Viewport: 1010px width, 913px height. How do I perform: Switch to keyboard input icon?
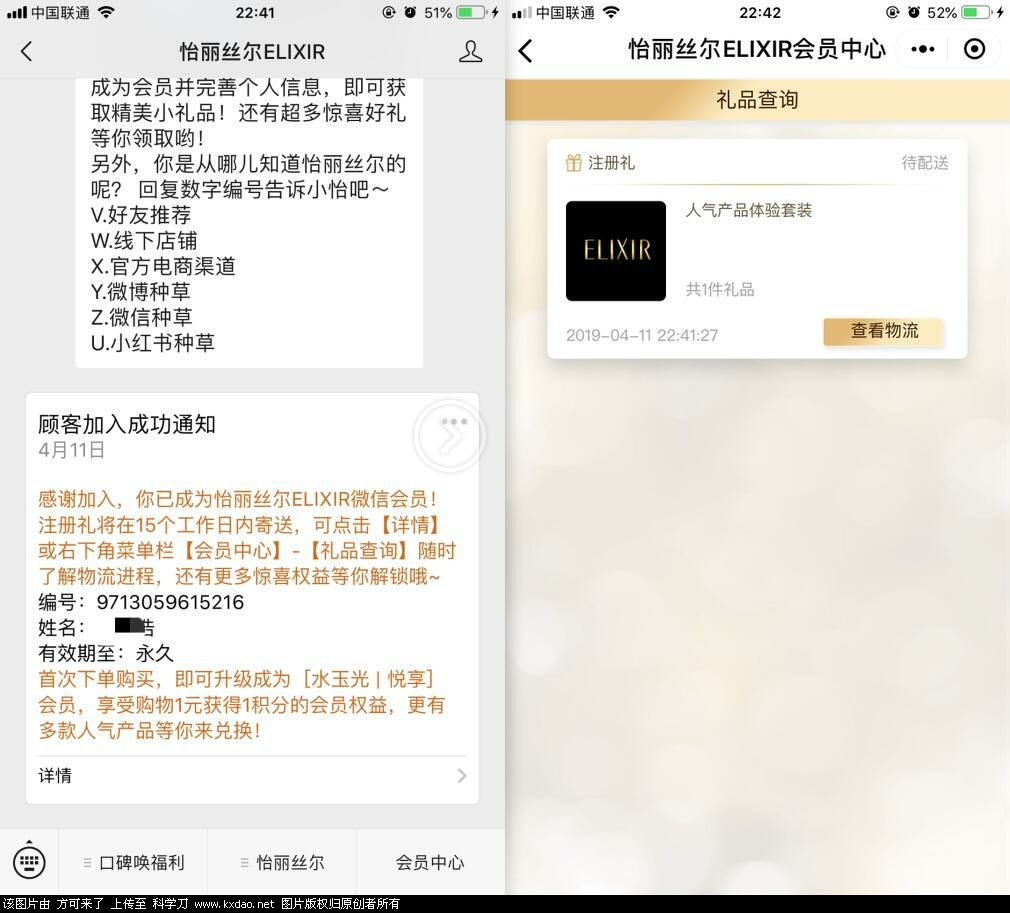point(30,861)
